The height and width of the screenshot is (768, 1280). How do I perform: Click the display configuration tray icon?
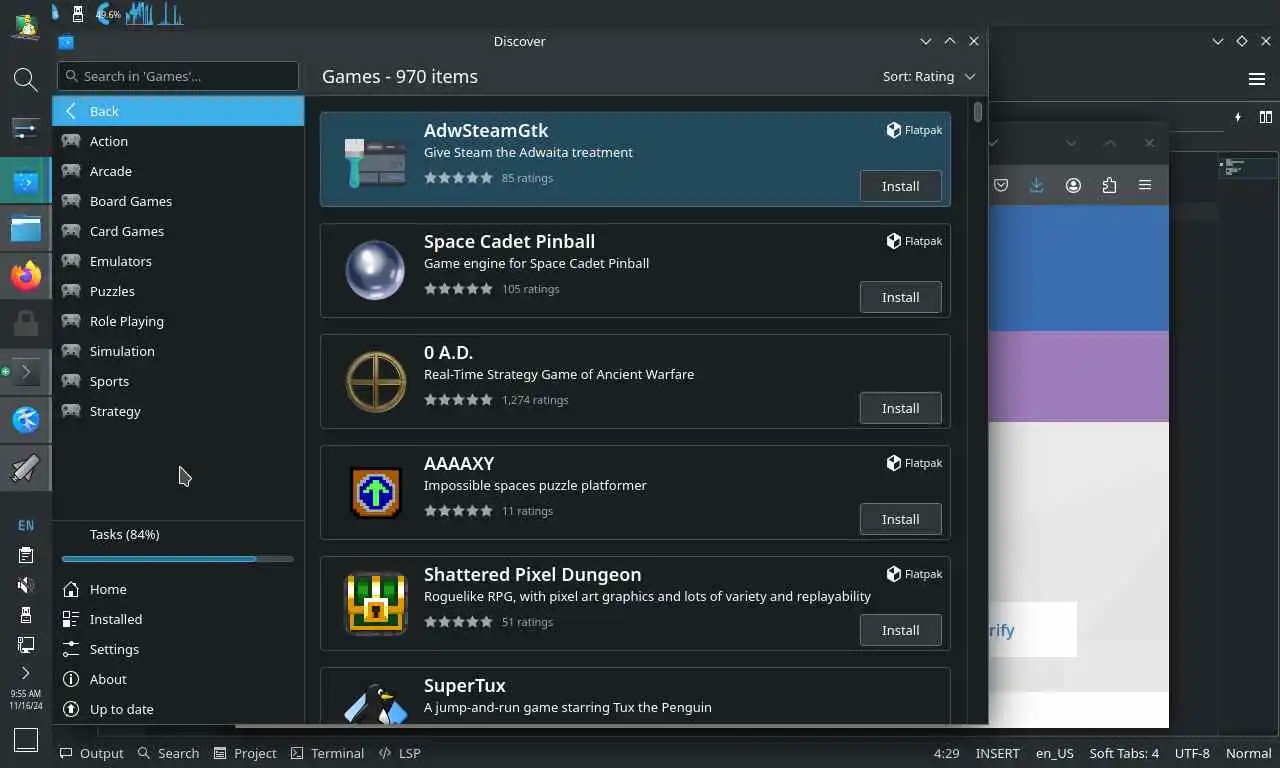[26, 645]
